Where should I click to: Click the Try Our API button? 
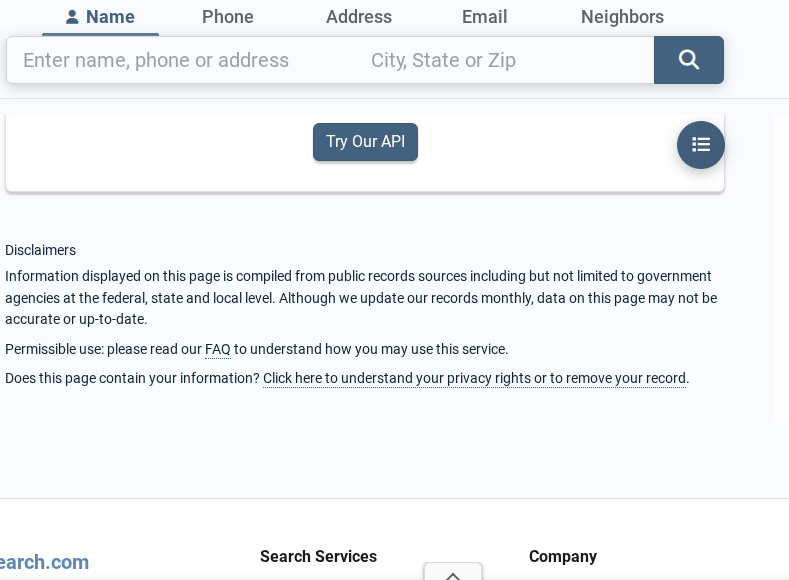(365, 142)
